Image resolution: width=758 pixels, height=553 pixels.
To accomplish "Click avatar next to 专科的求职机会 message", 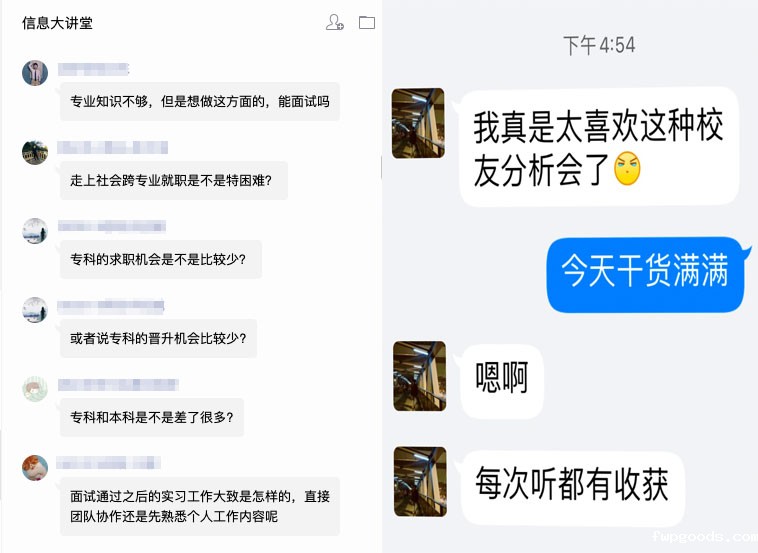I will click(x=35, y=231).
